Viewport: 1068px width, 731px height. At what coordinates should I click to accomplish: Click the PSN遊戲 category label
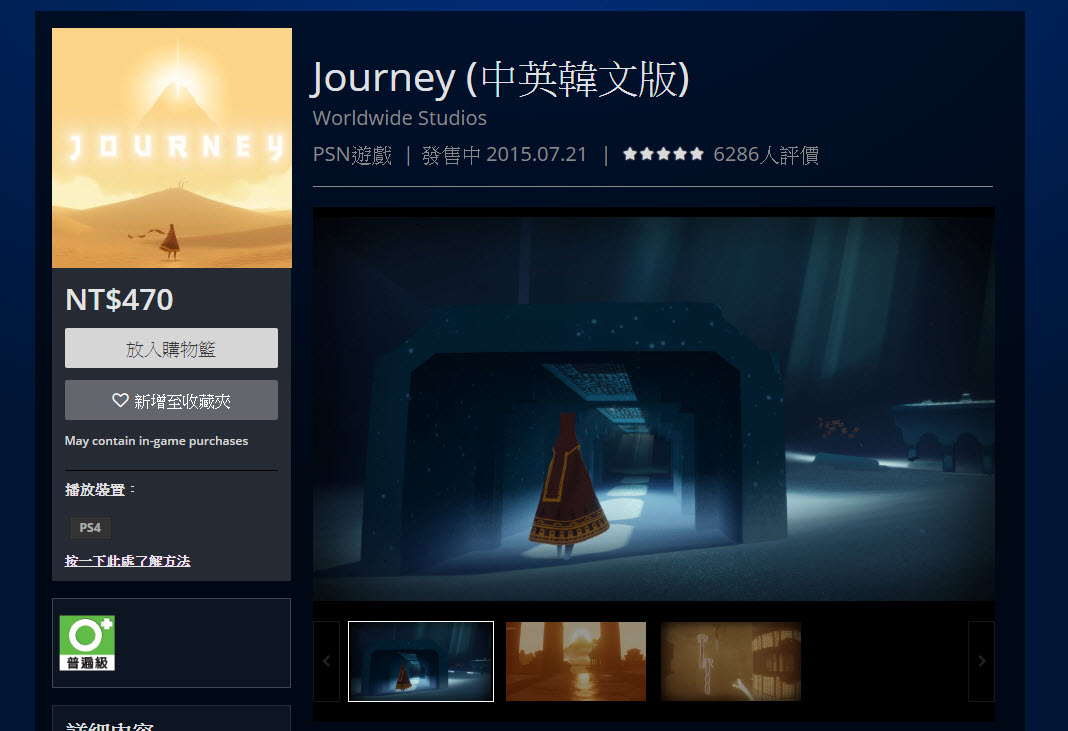pyautogui.click(x=352, y=155)
